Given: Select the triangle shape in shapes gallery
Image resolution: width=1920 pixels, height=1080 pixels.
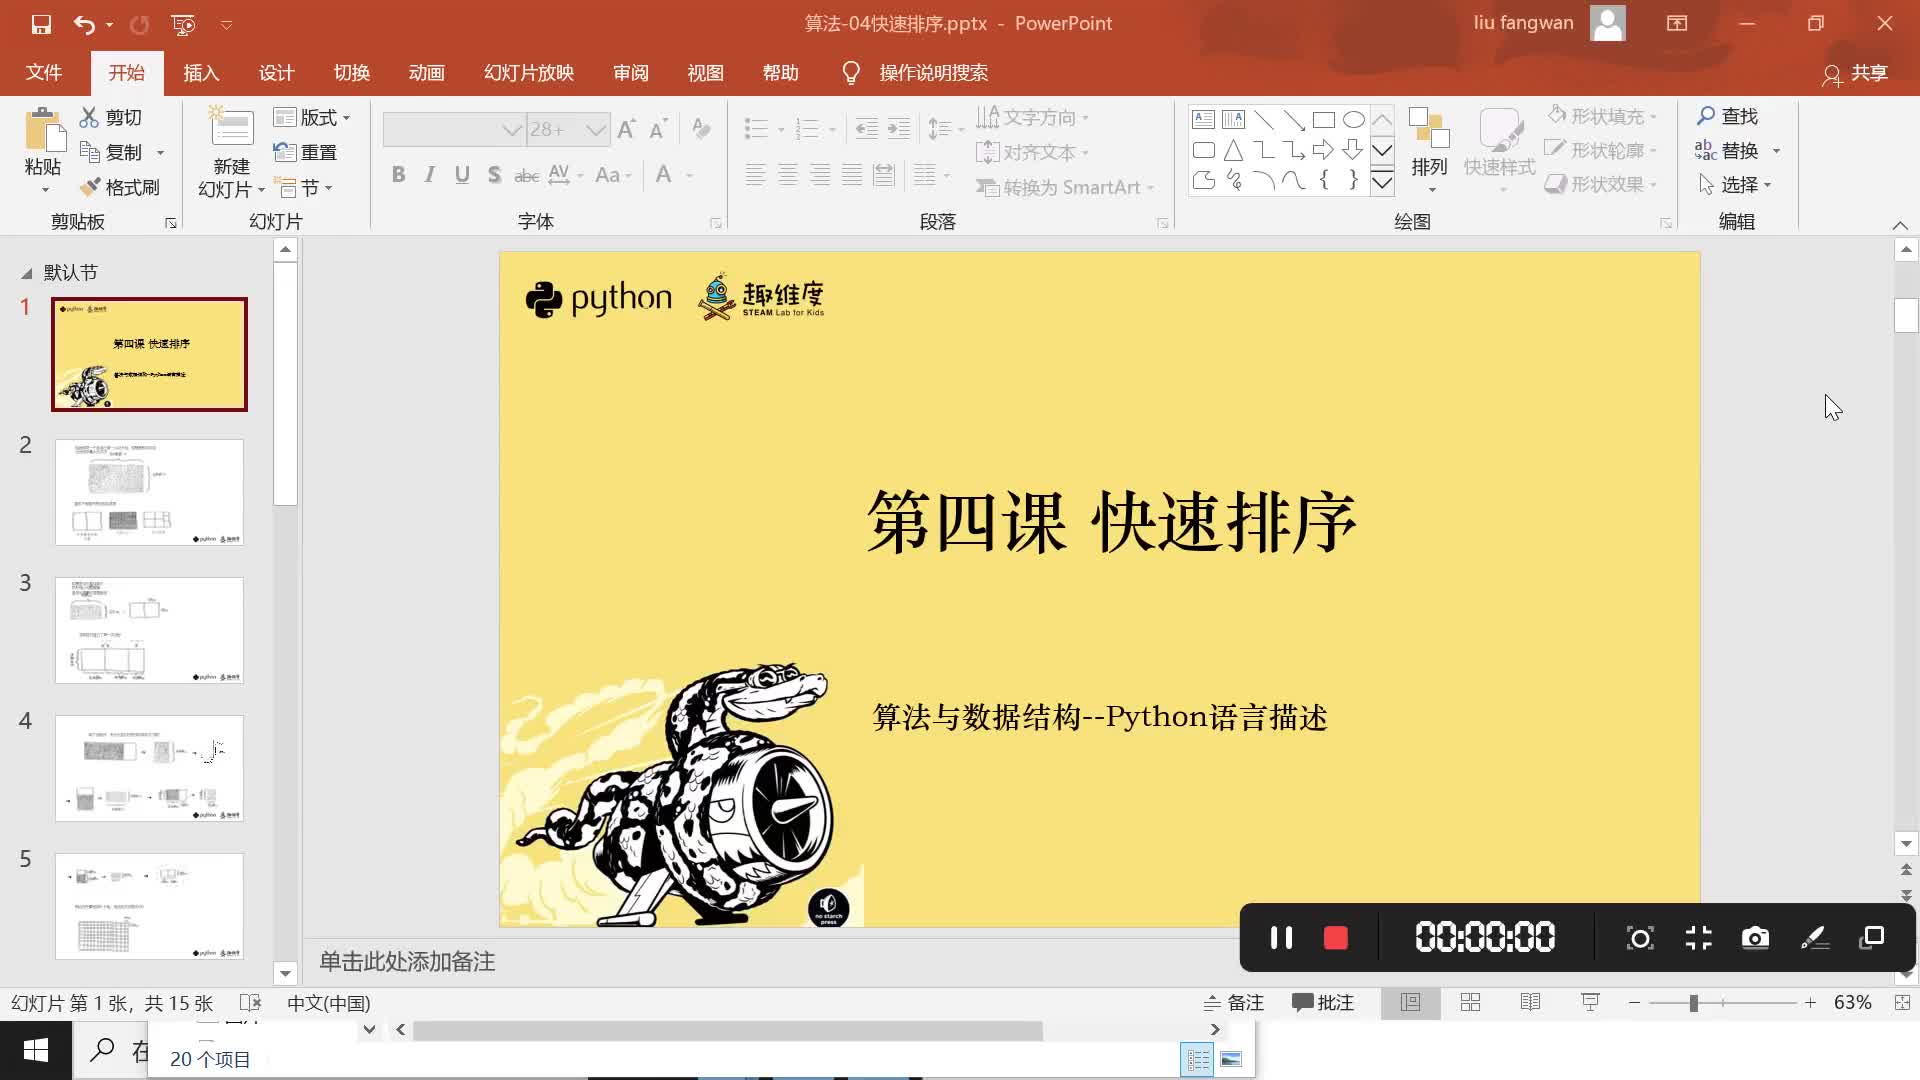Looking at the screenshot, I should tap(1233, 150).
